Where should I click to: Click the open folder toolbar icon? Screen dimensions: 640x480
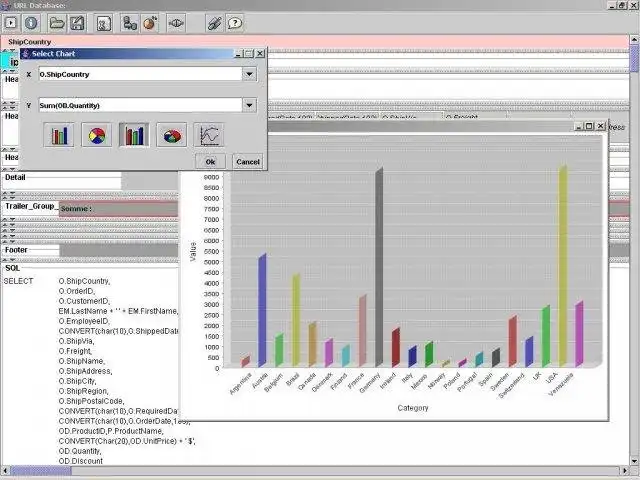[x=57, y=23]
